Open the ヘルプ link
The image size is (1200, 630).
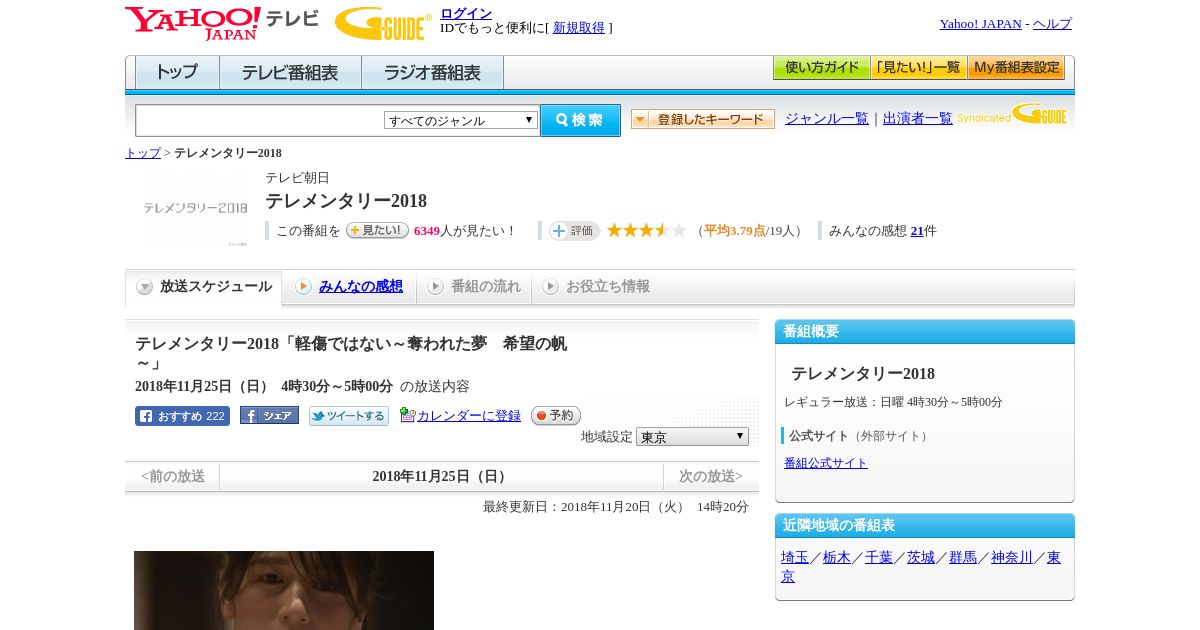point(1052,24)
